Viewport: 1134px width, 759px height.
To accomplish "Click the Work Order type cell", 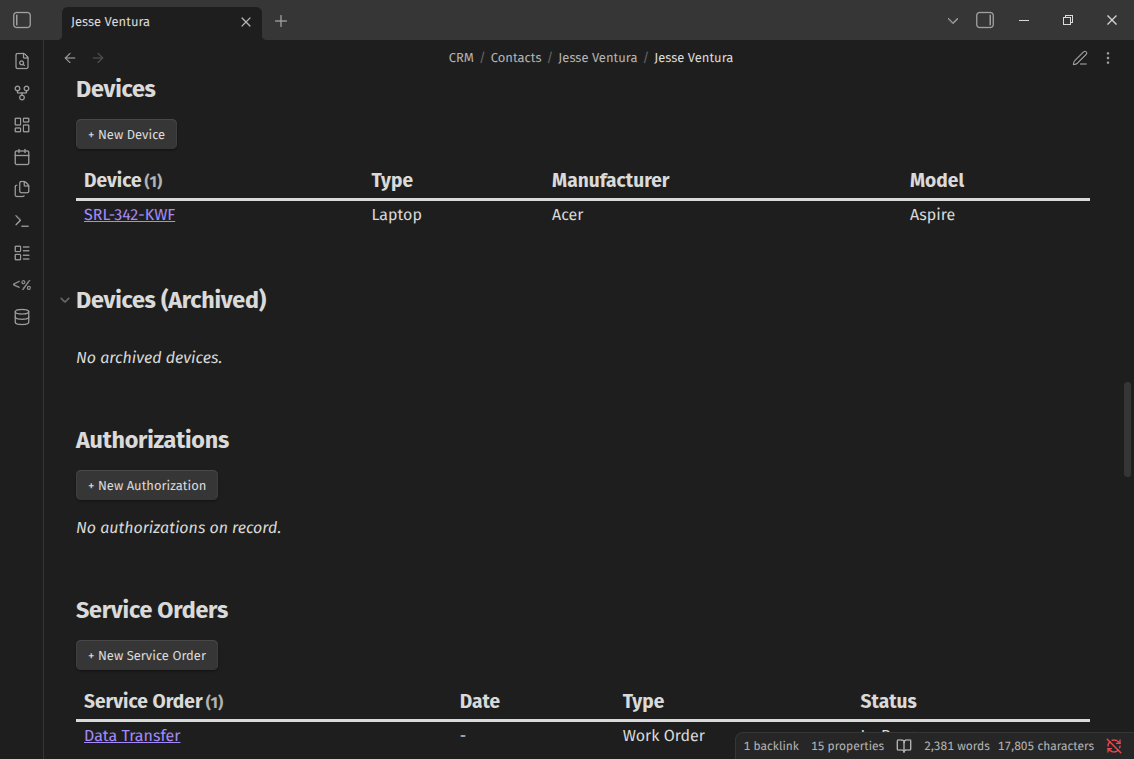I will 663,736.
